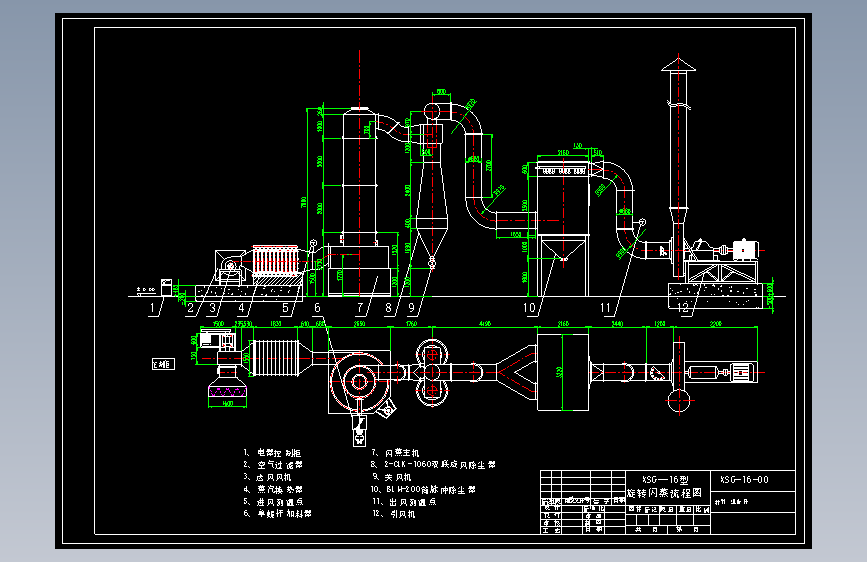Click leader callout number 3 below the ground line

click(212, 308)
